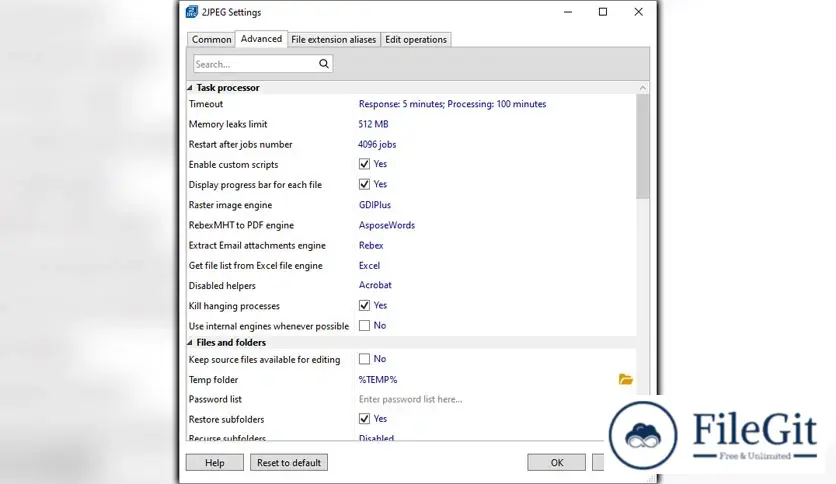Click the %TEMP% temp folder value

[x=378, y=380]
